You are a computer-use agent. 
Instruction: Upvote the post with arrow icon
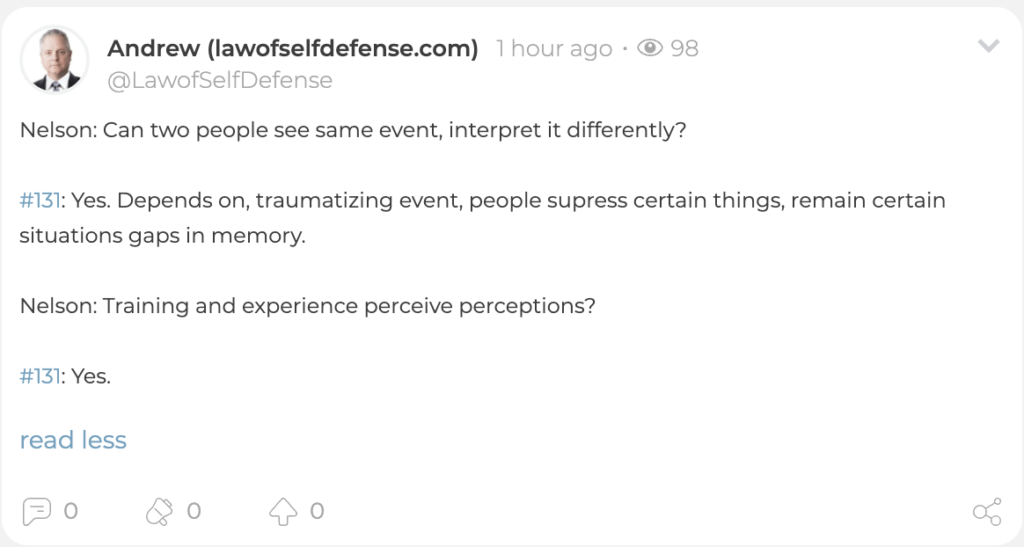(x=283, y=511)
